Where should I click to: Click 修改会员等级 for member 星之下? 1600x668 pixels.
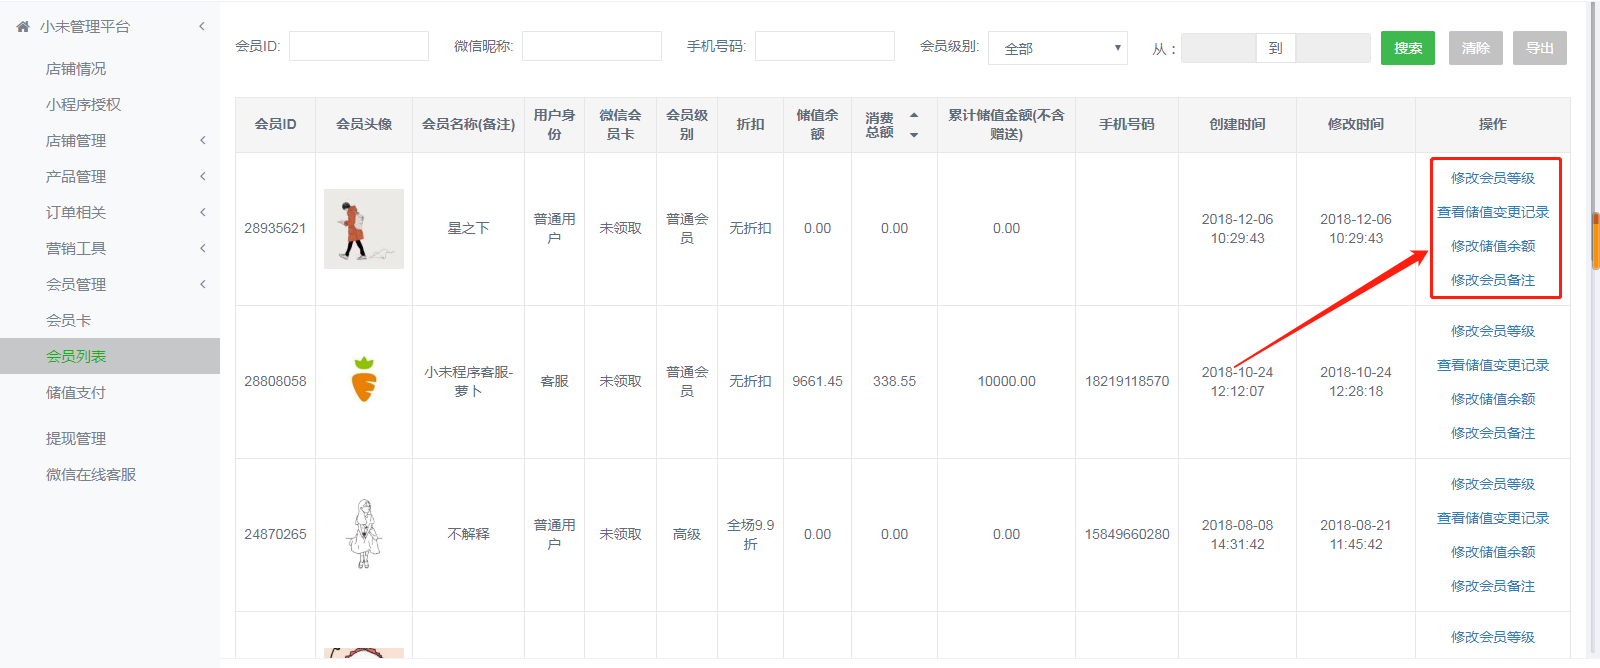point(1492,178)
